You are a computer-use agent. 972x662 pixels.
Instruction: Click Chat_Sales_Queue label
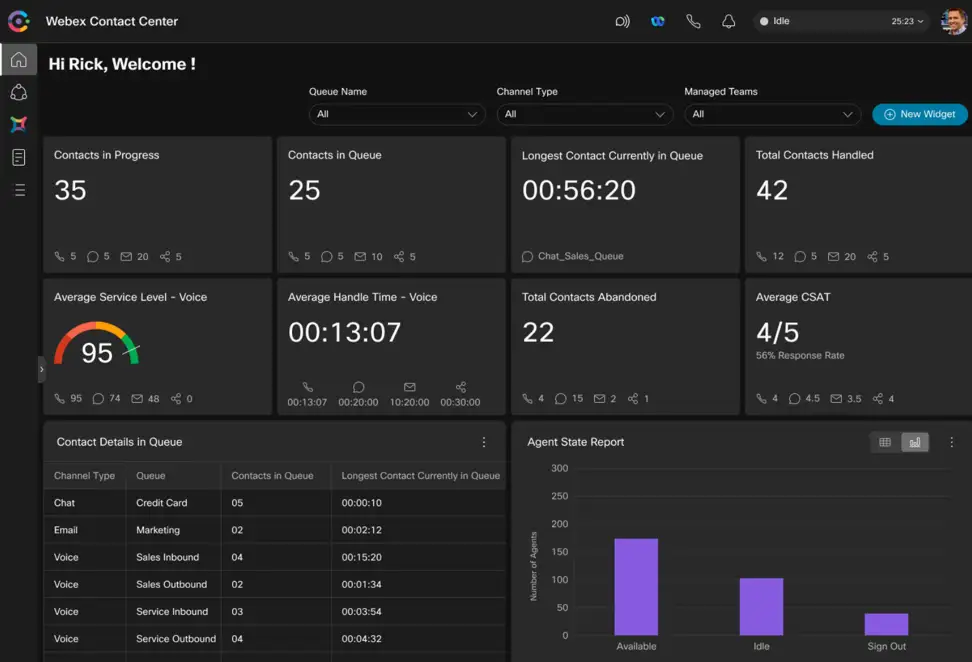581,256
